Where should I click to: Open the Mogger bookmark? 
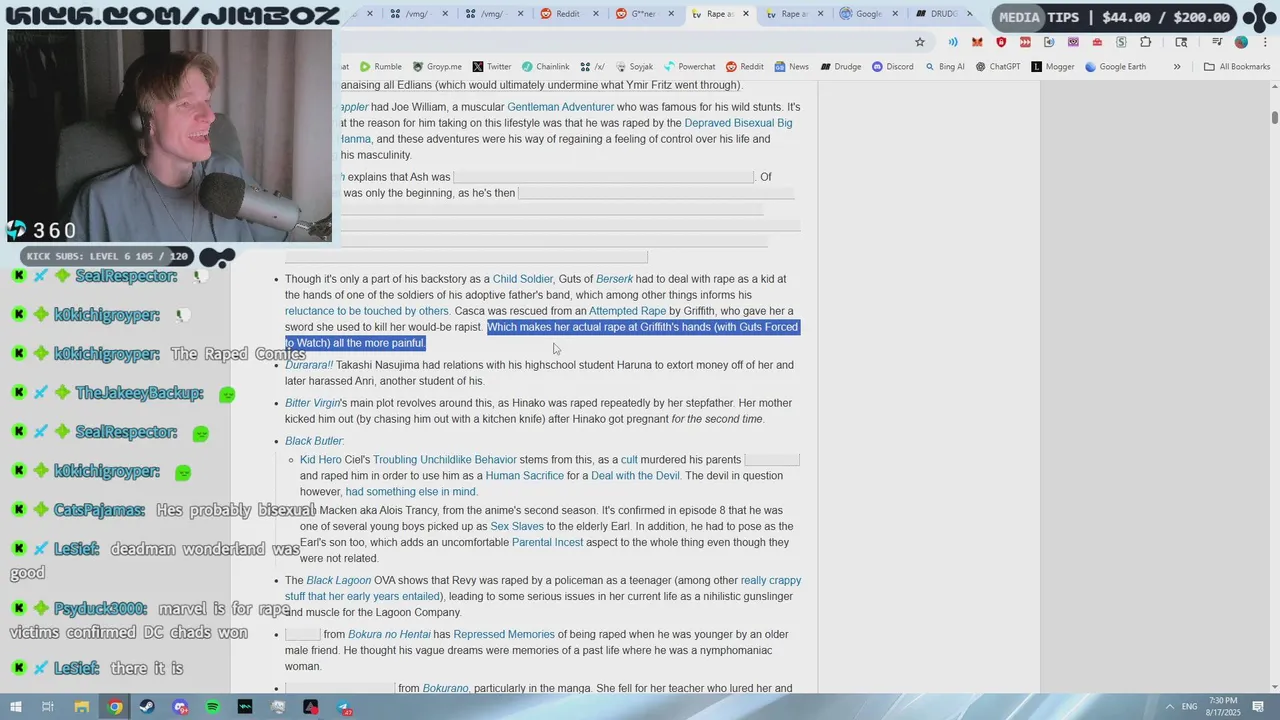pos(1052,67)
